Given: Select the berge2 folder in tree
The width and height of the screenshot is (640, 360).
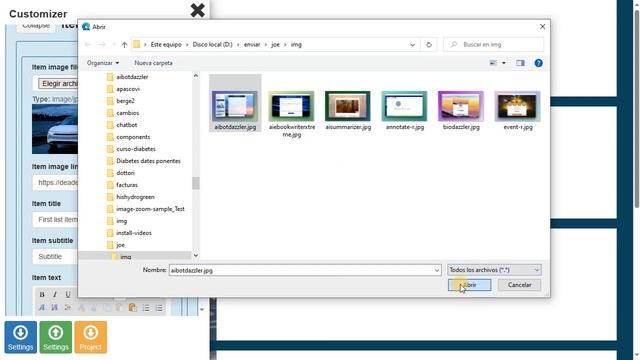Looking at the screenshot, I should click(x=125, y=101).
